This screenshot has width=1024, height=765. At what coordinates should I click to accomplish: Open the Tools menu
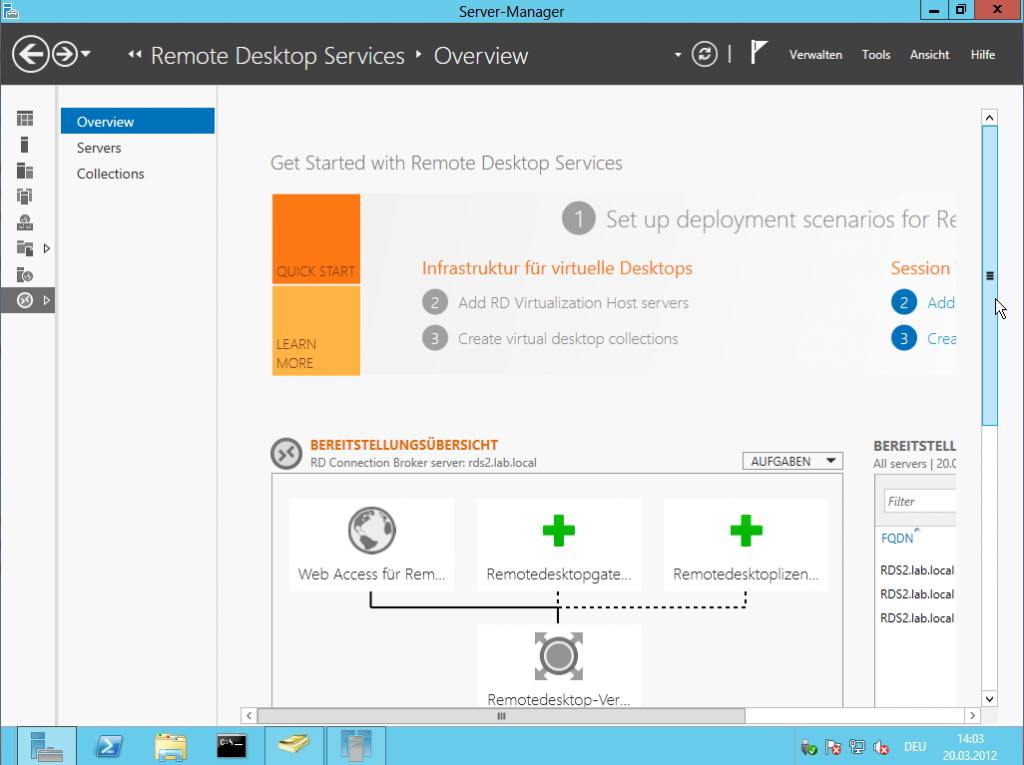point(876,55)
